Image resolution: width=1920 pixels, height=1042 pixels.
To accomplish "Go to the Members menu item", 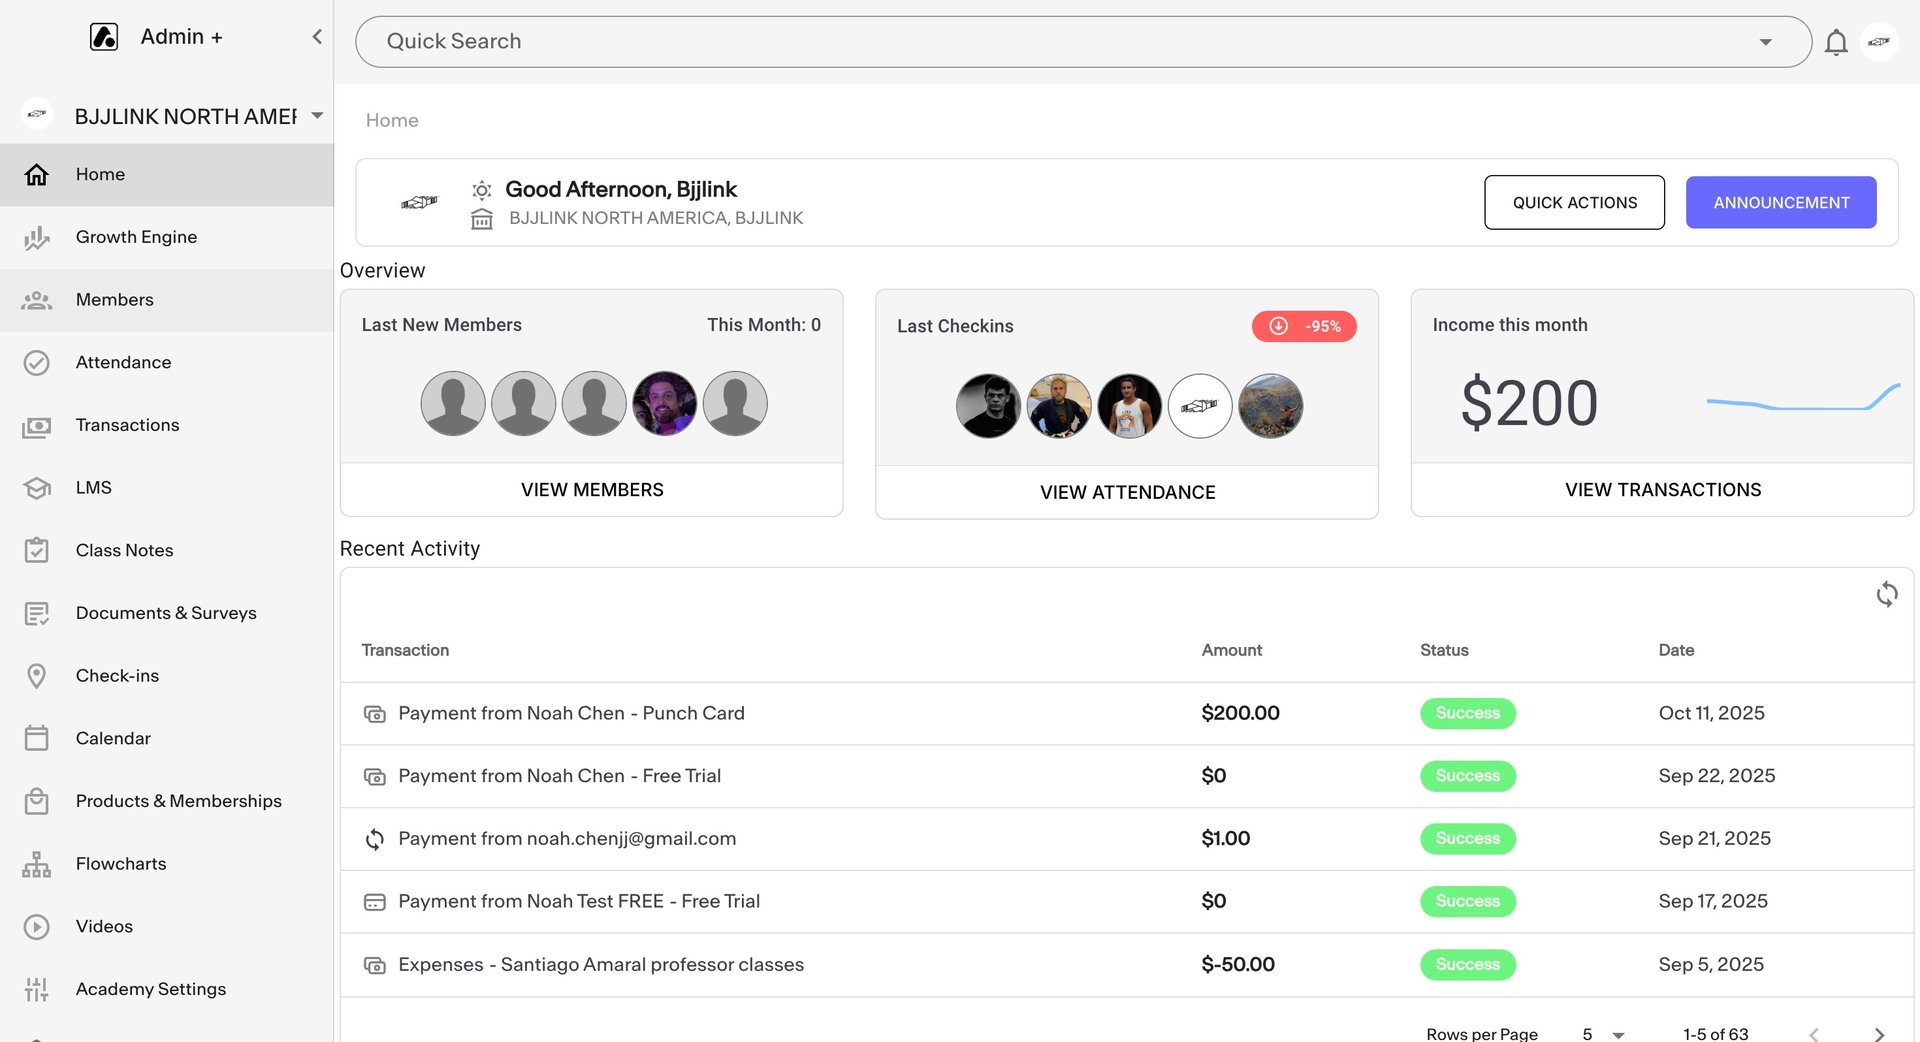I will pos(115,300).
